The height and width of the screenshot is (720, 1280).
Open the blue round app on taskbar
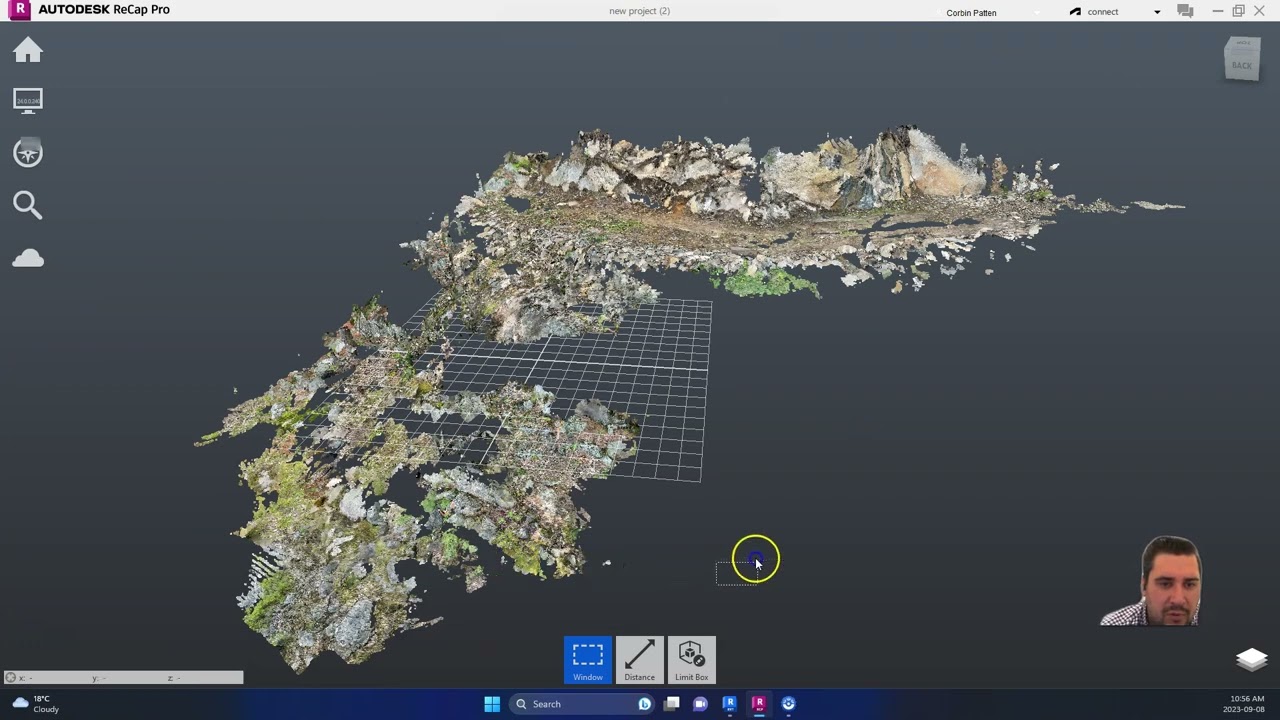pyautogui.click(x=789, y=704)
